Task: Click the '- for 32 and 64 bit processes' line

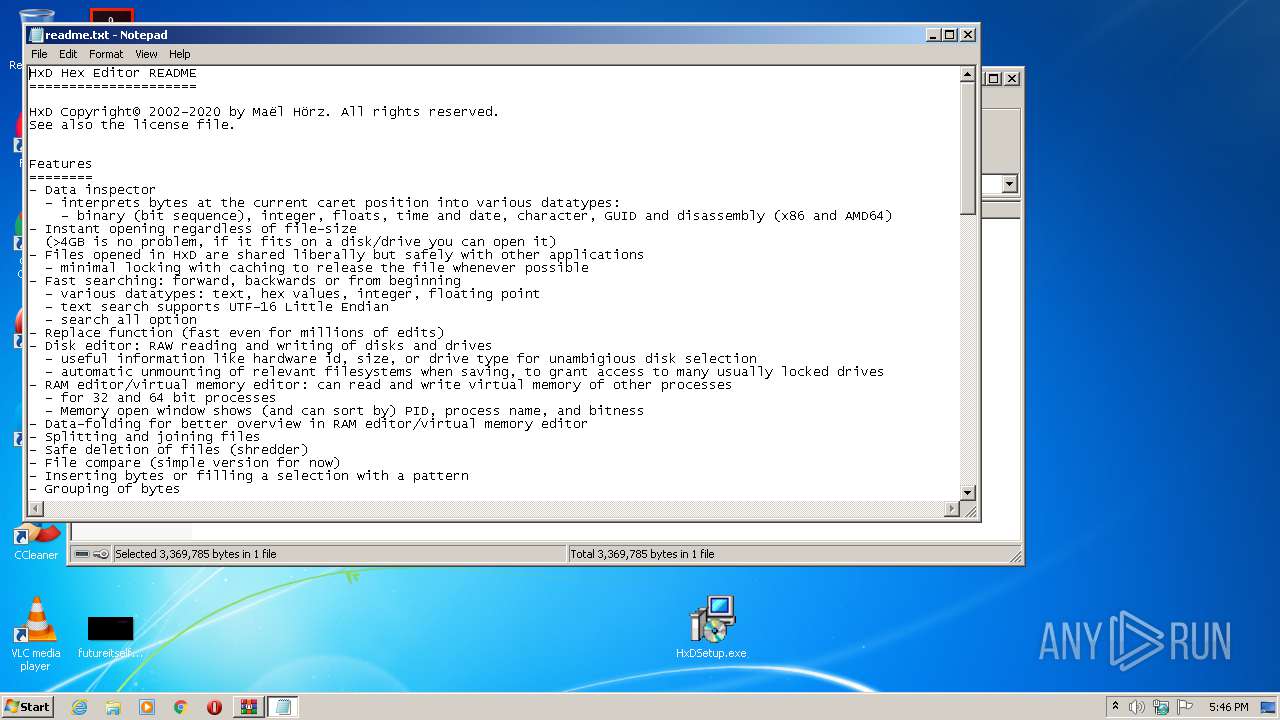Action: (161, 398)
